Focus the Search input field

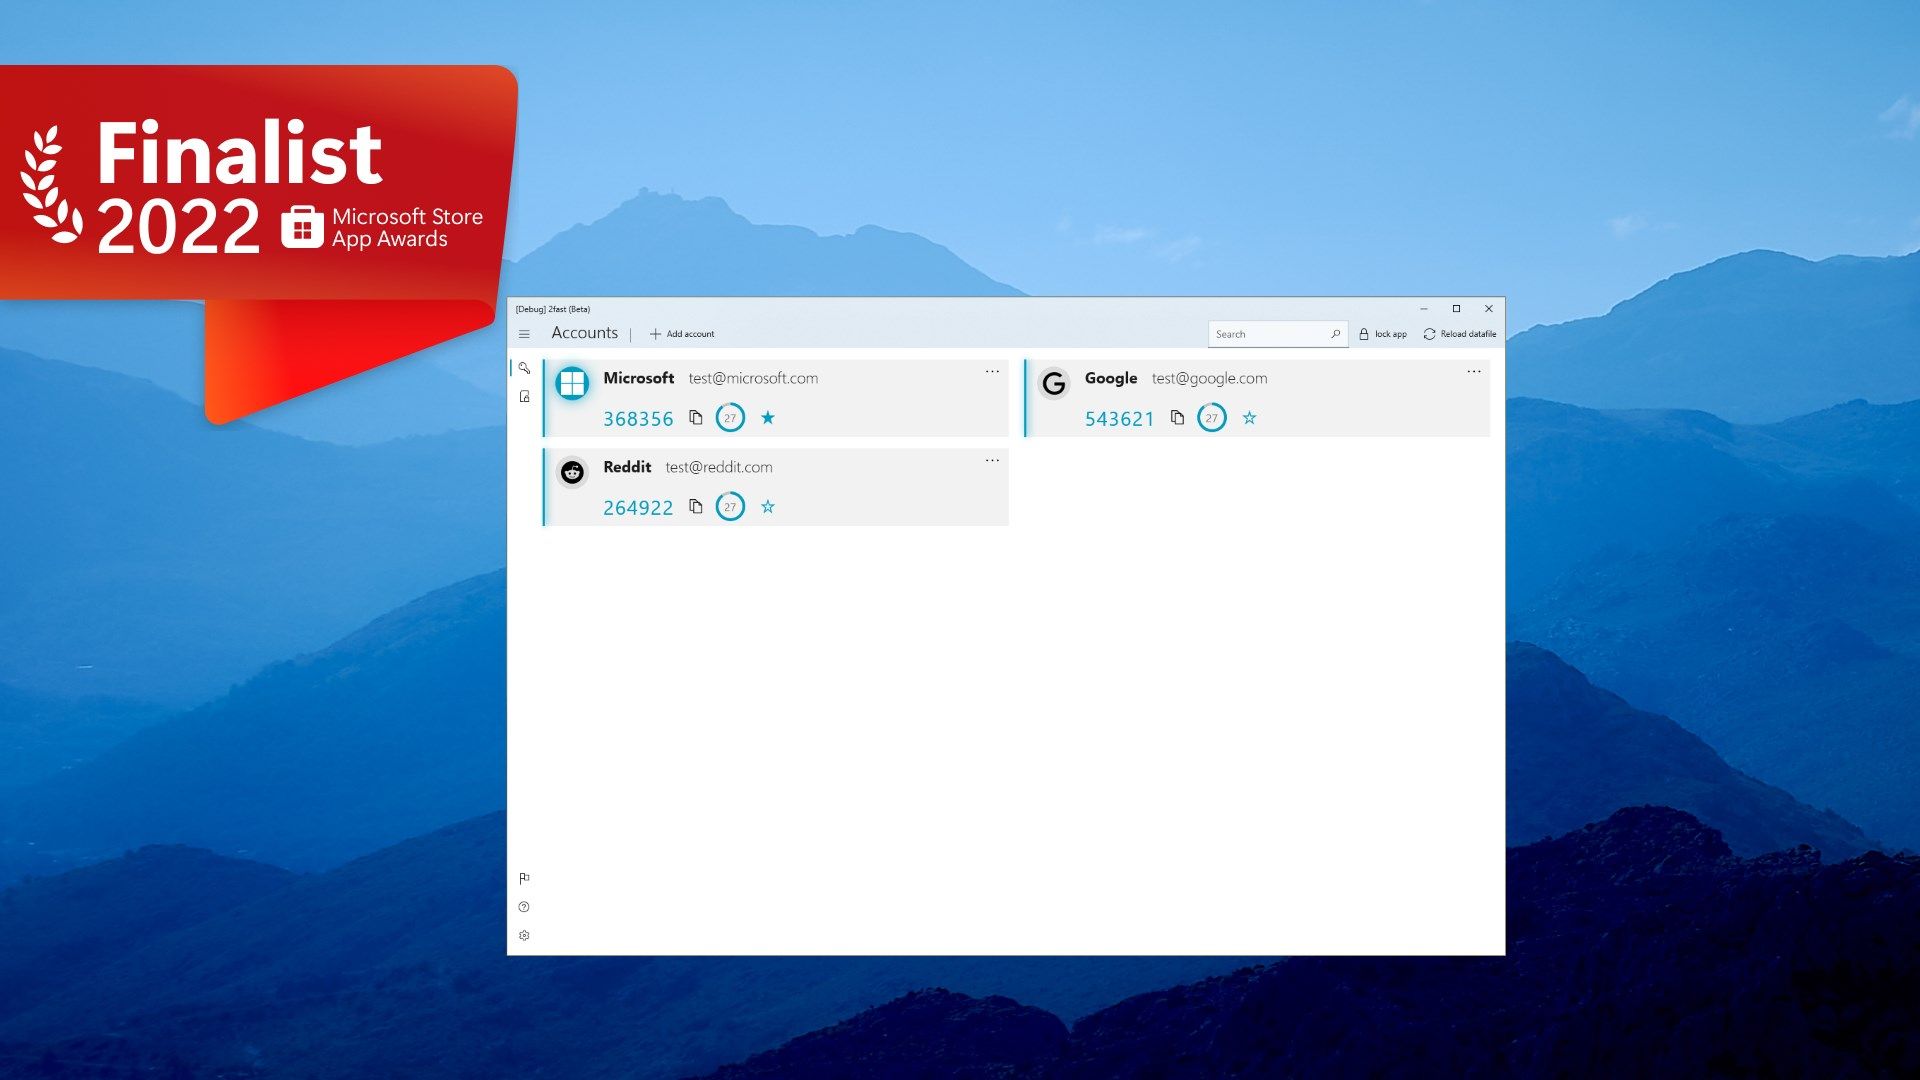click(1277, 334)
